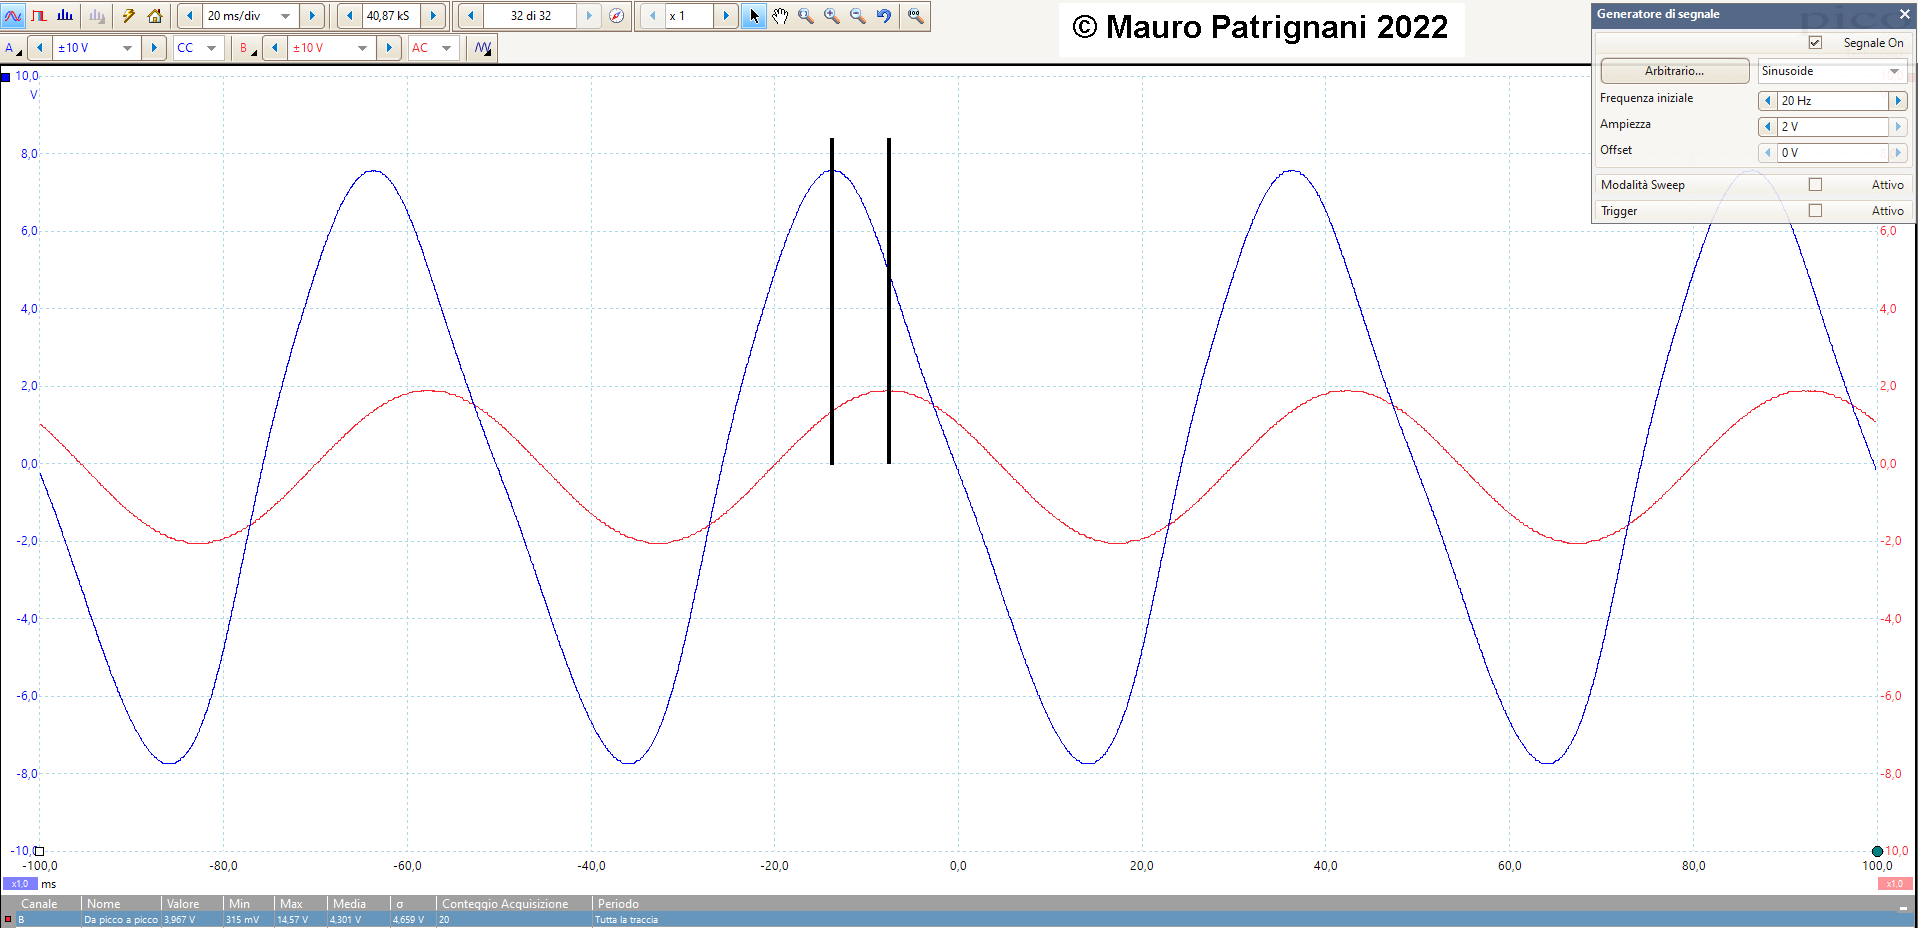The width and height of the screenshot is (1918, 928).
Task: Click the Home view icon
Action: tap(155, 16)
